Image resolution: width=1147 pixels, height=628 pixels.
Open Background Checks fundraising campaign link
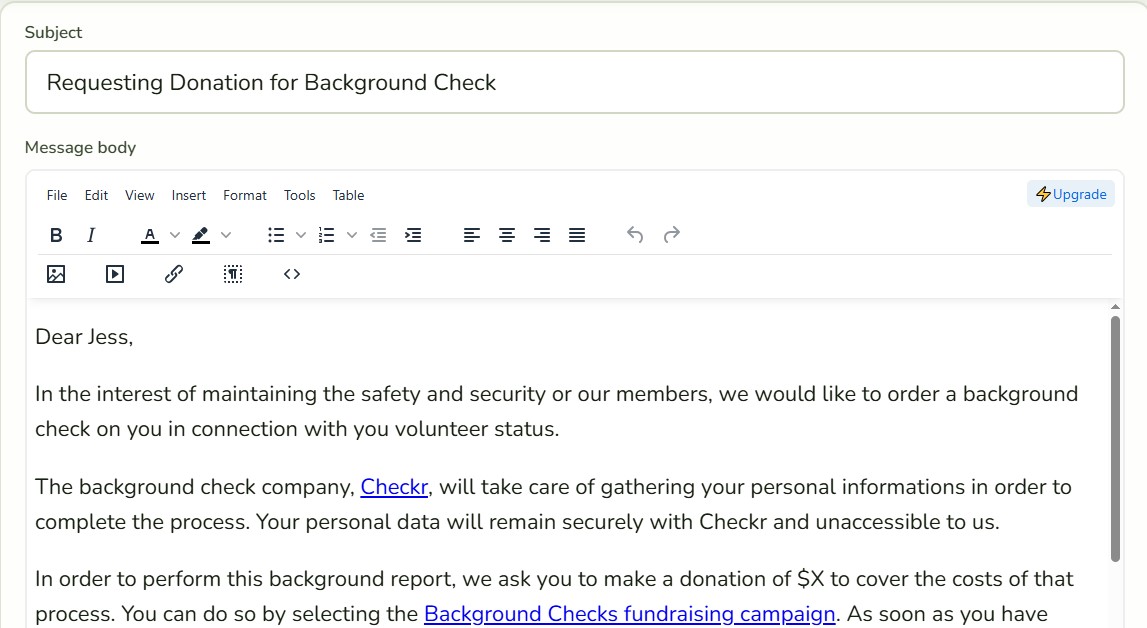630,613
